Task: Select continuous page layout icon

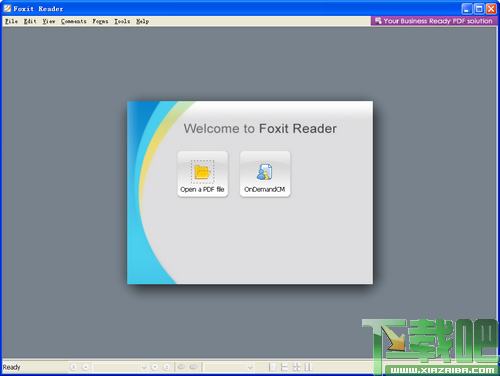Action: pos(284,367)
